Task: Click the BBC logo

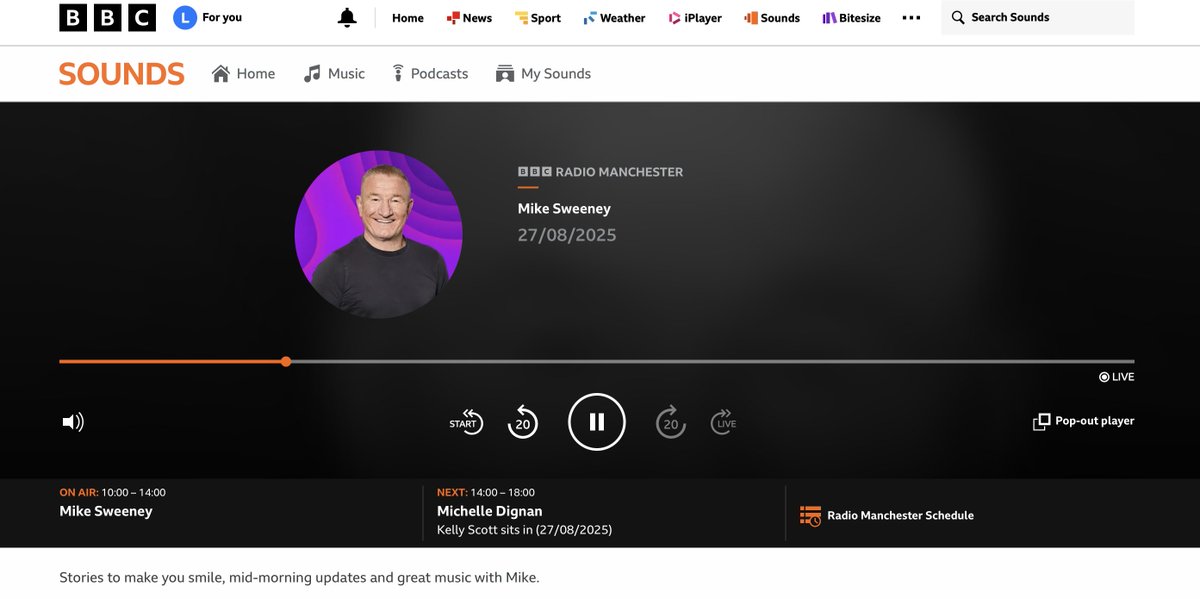Action: pos(107,17)
